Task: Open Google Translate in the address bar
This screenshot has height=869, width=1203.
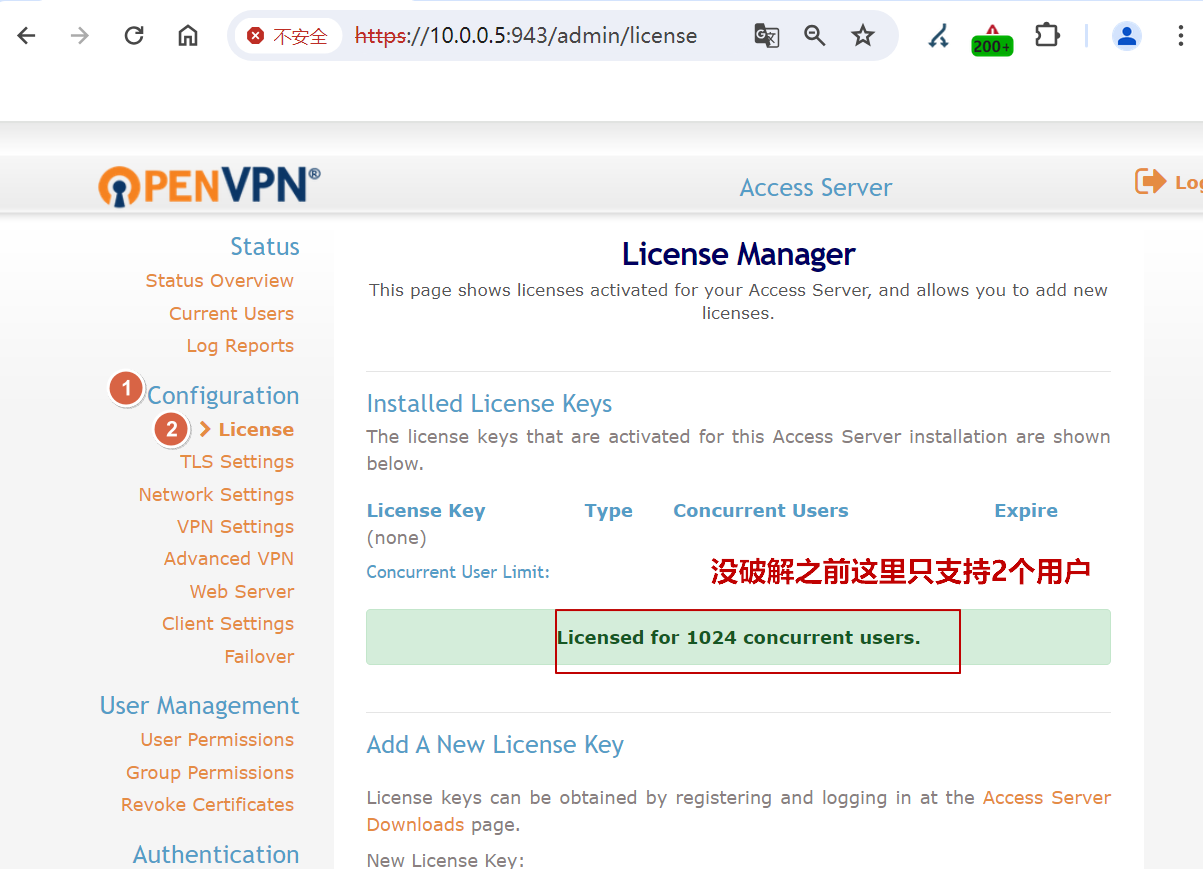Action: (766, 35)
